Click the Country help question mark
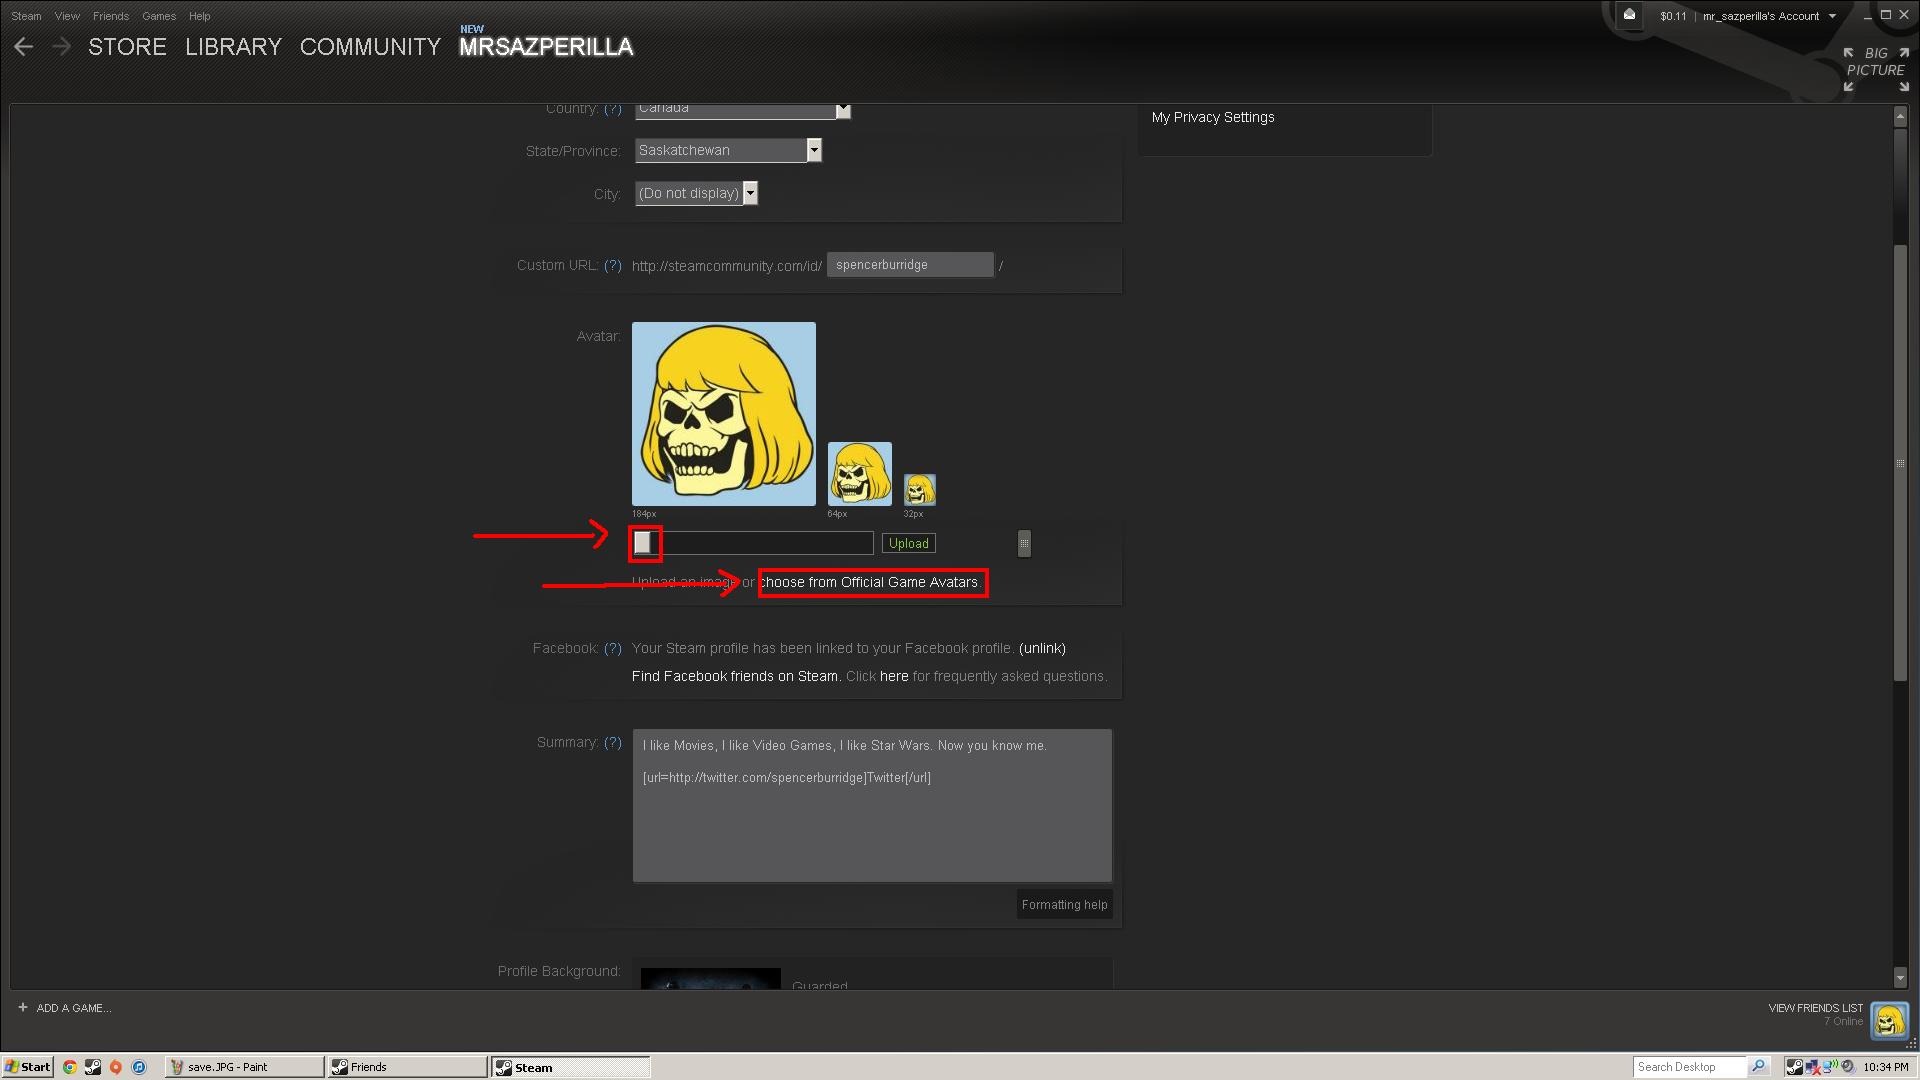 tap(613, 109)
